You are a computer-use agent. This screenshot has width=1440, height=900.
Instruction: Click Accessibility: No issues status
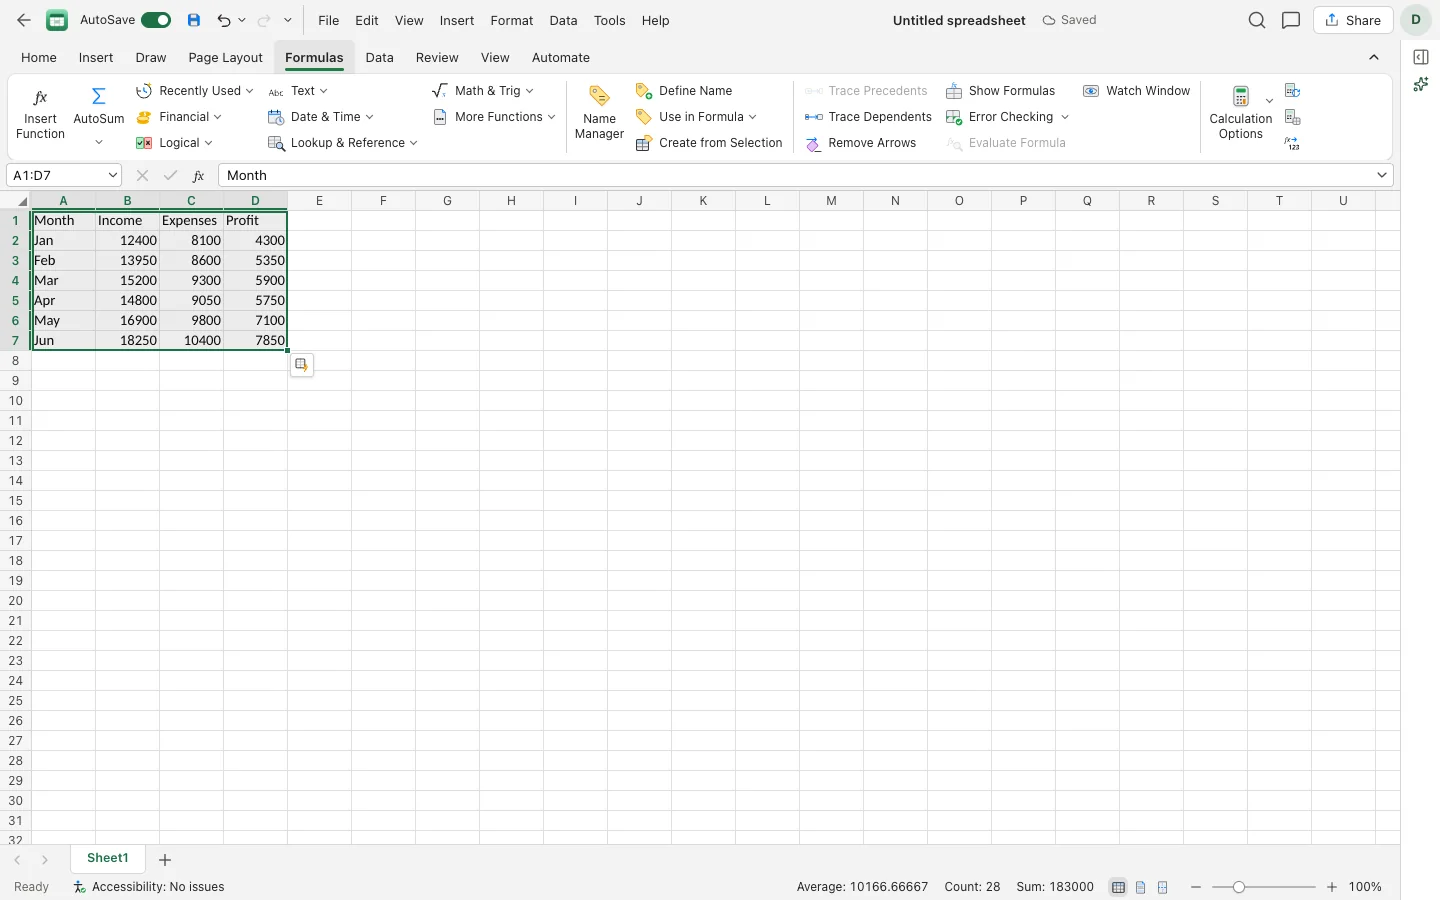pyautogui.click(x=149, y=887)
